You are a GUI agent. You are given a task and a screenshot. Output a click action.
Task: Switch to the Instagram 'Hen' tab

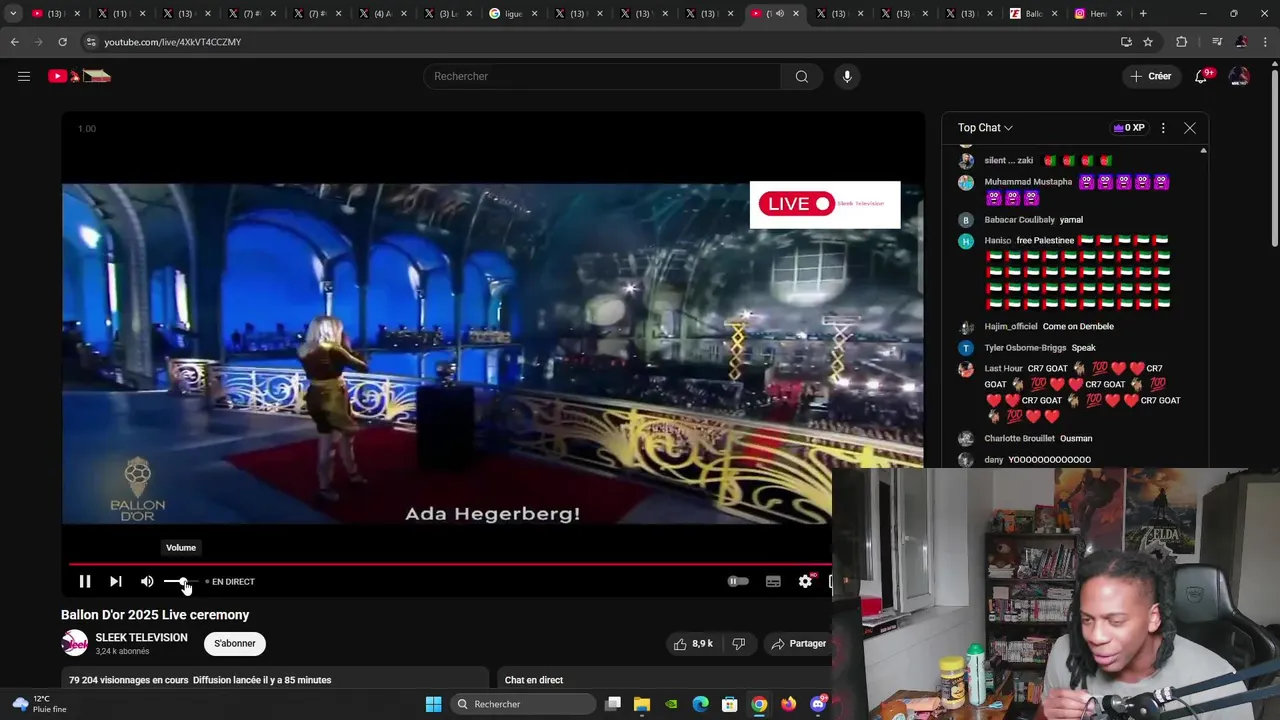[1098, 14]
